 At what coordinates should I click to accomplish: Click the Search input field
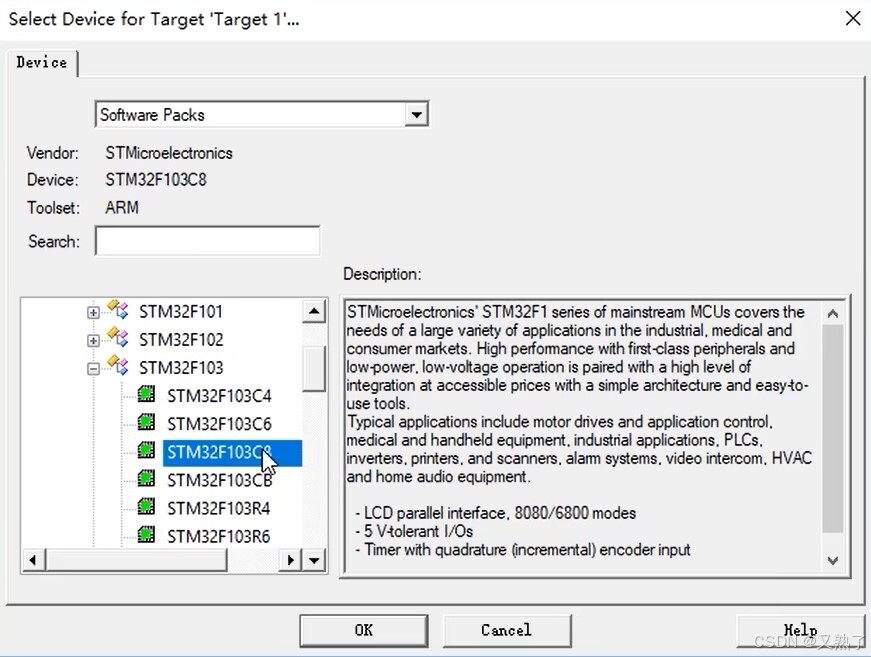[208, 240]
